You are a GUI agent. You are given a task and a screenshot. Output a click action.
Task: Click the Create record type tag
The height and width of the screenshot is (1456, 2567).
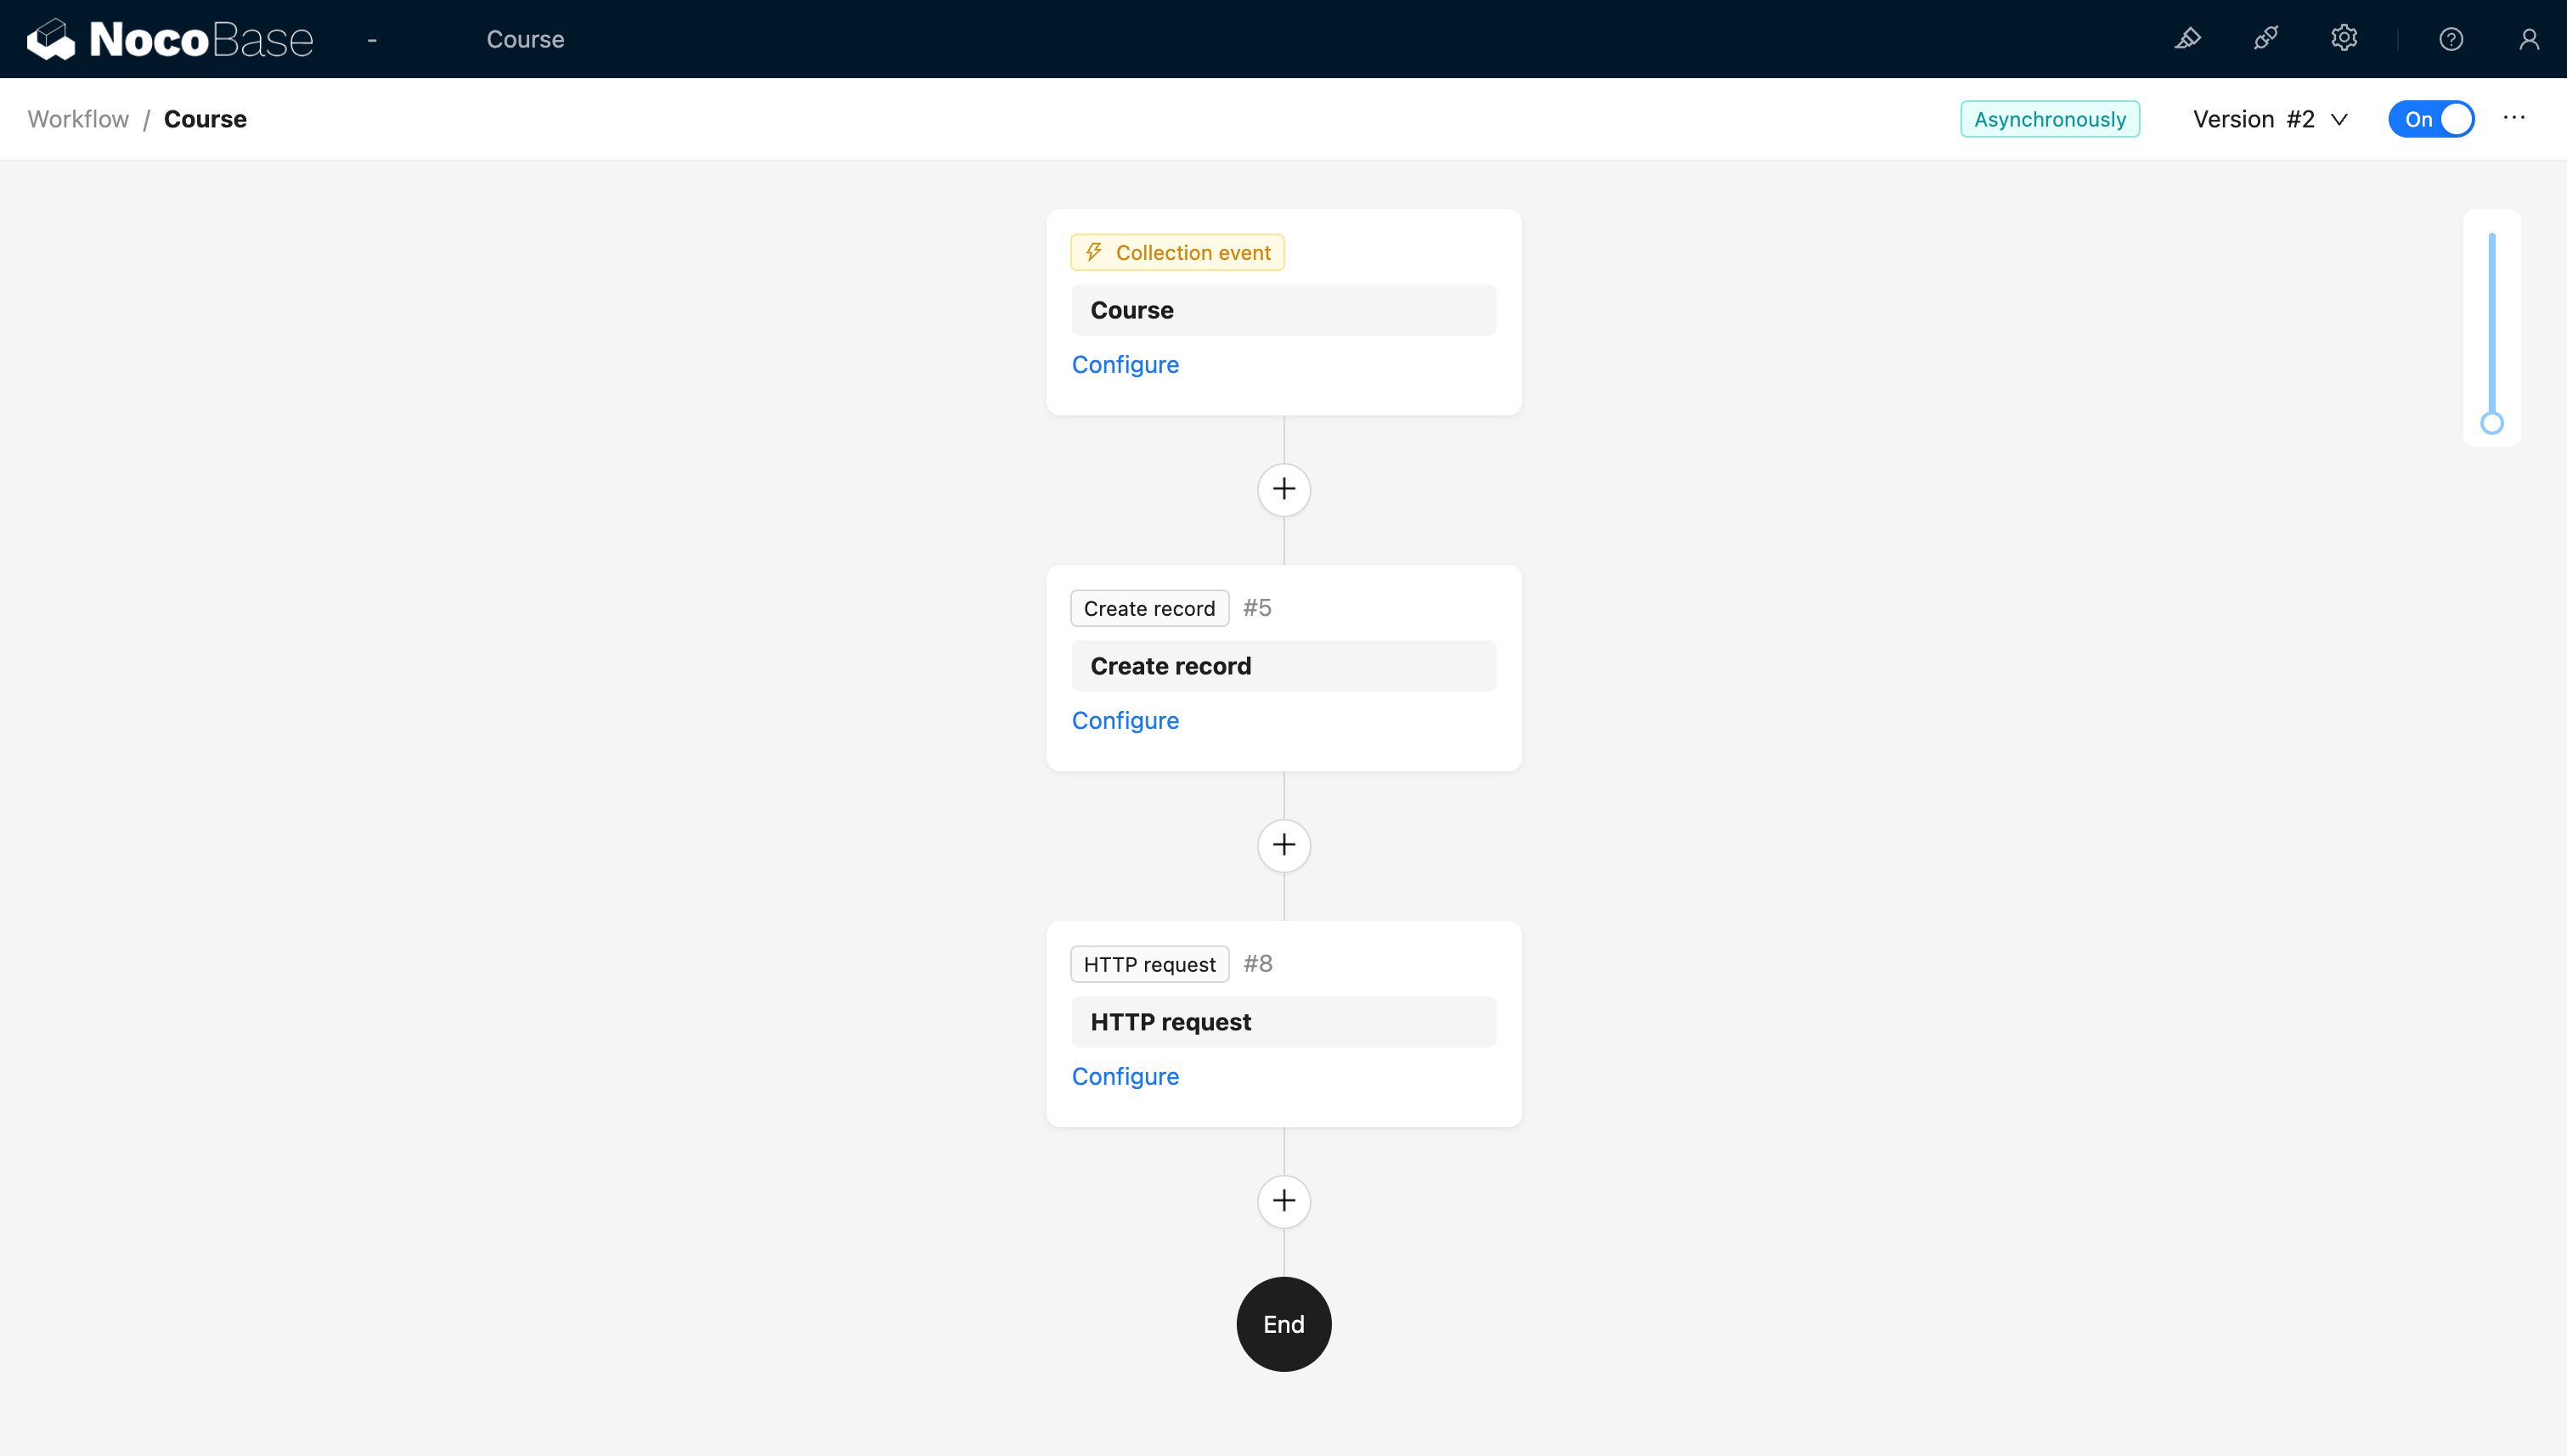click(1149, 608)
